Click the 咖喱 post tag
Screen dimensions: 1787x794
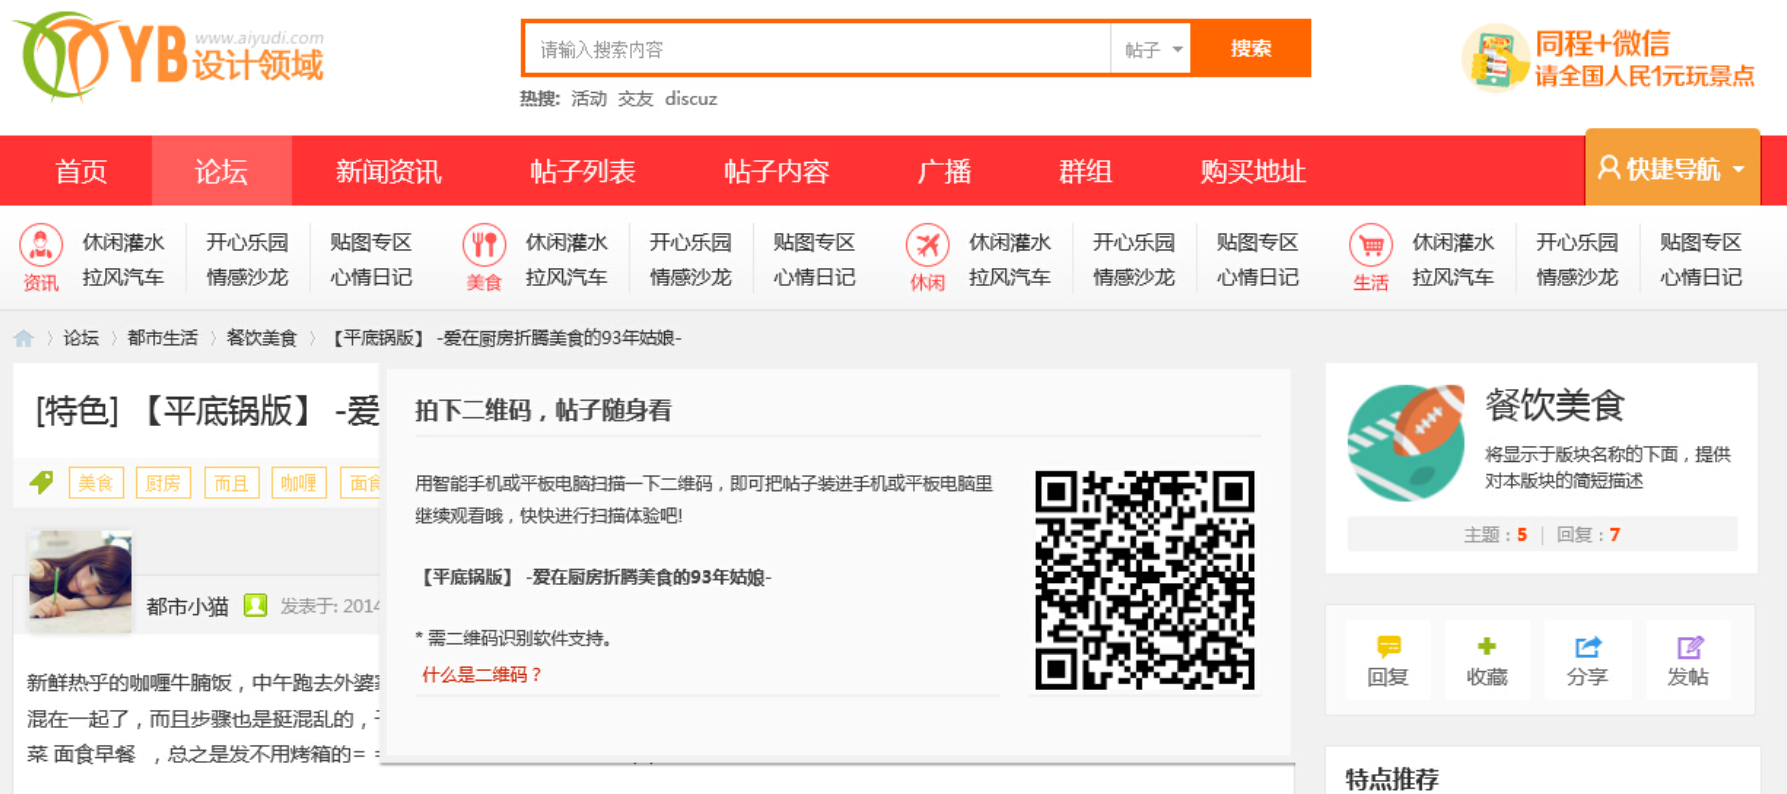(x=298, y=483)
